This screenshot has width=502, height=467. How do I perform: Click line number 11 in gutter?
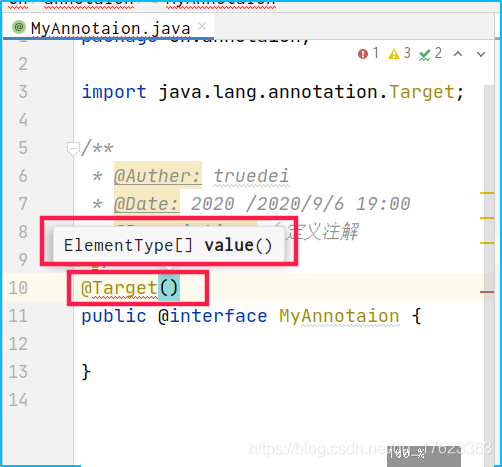[18, 316]
